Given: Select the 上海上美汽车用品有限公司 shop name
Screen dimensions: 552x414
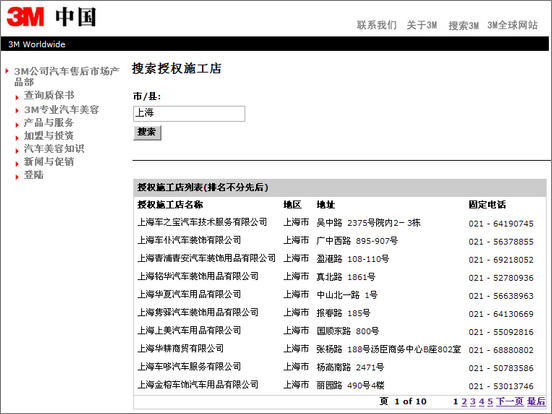Looking at the screenshot, I should tap(189, 330).
